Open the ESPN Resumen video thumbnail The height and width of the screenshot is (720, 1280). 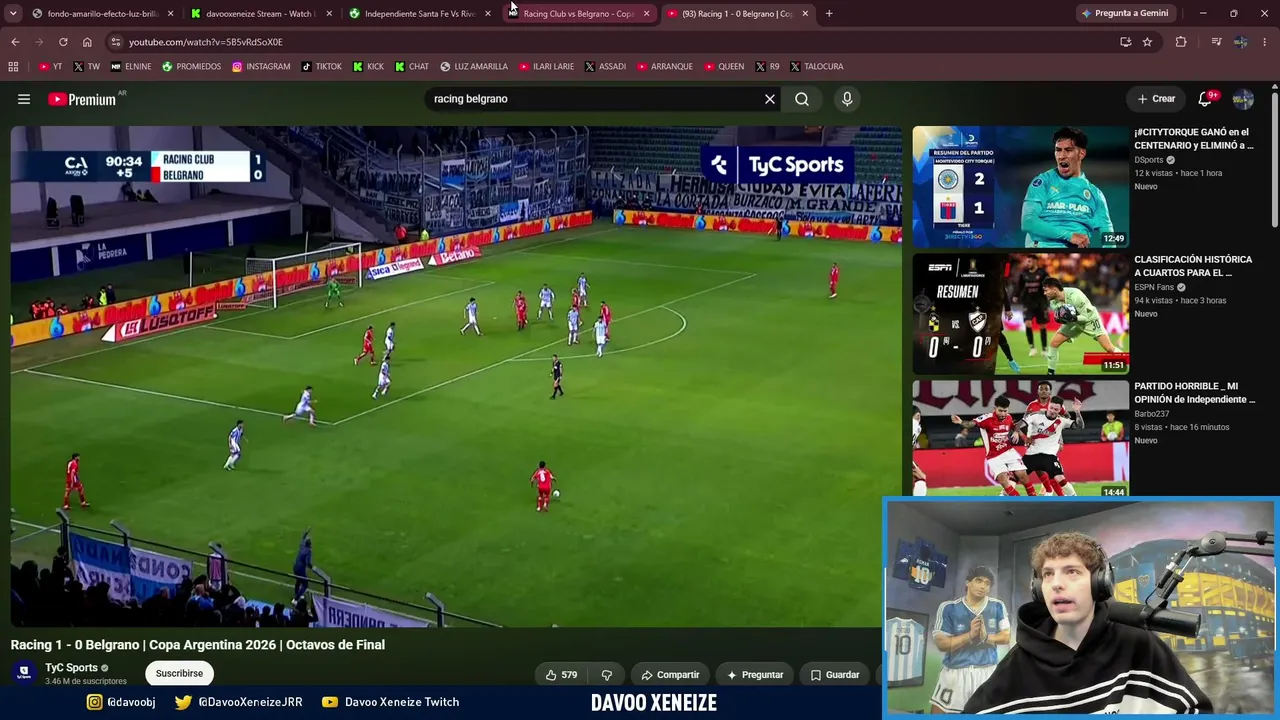(1020, 314)
